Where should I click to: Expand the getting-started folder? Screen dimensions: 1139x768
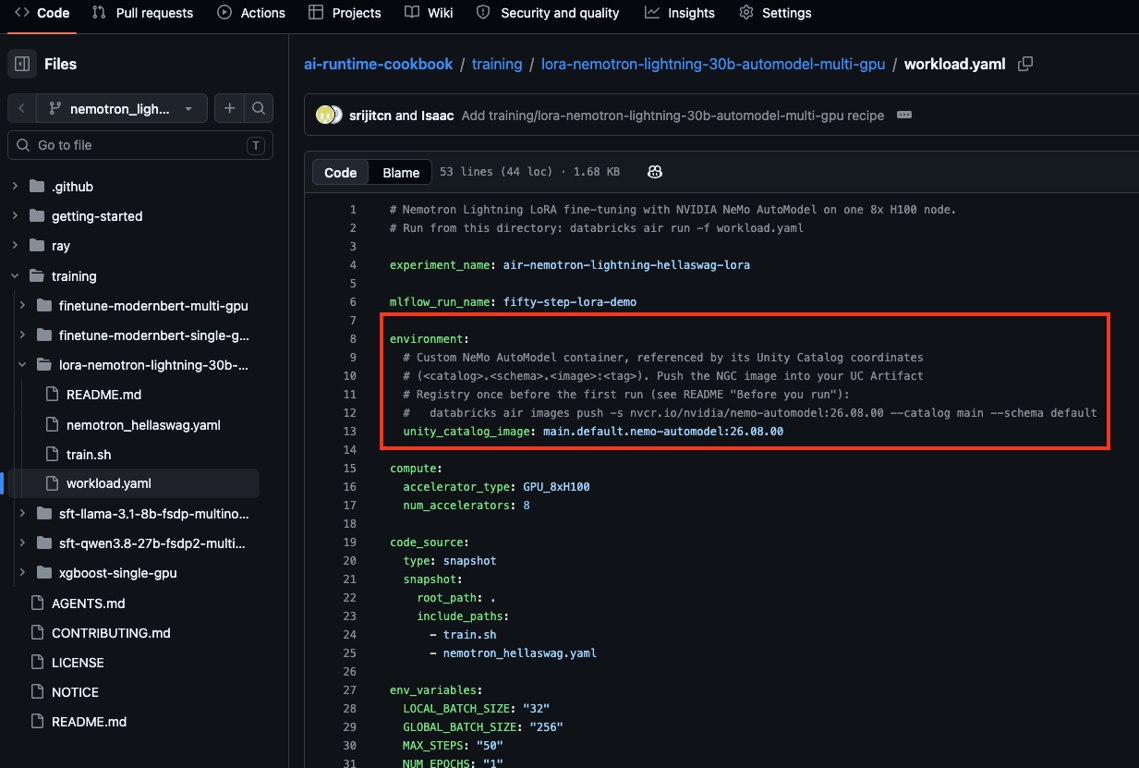[x=15, y=216]
